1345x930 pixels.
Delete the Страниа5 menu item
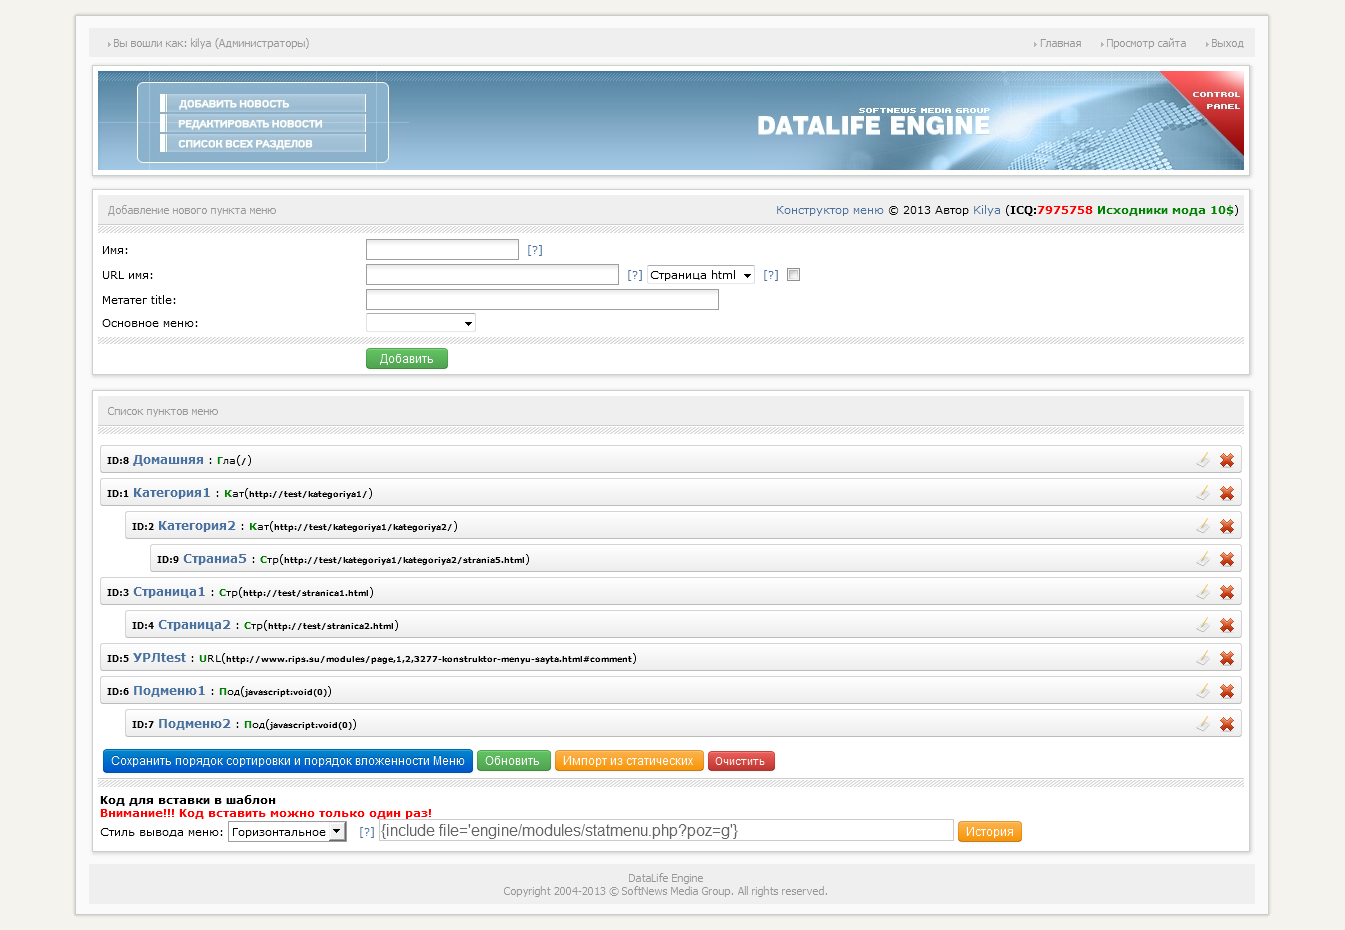[1227, 559]
